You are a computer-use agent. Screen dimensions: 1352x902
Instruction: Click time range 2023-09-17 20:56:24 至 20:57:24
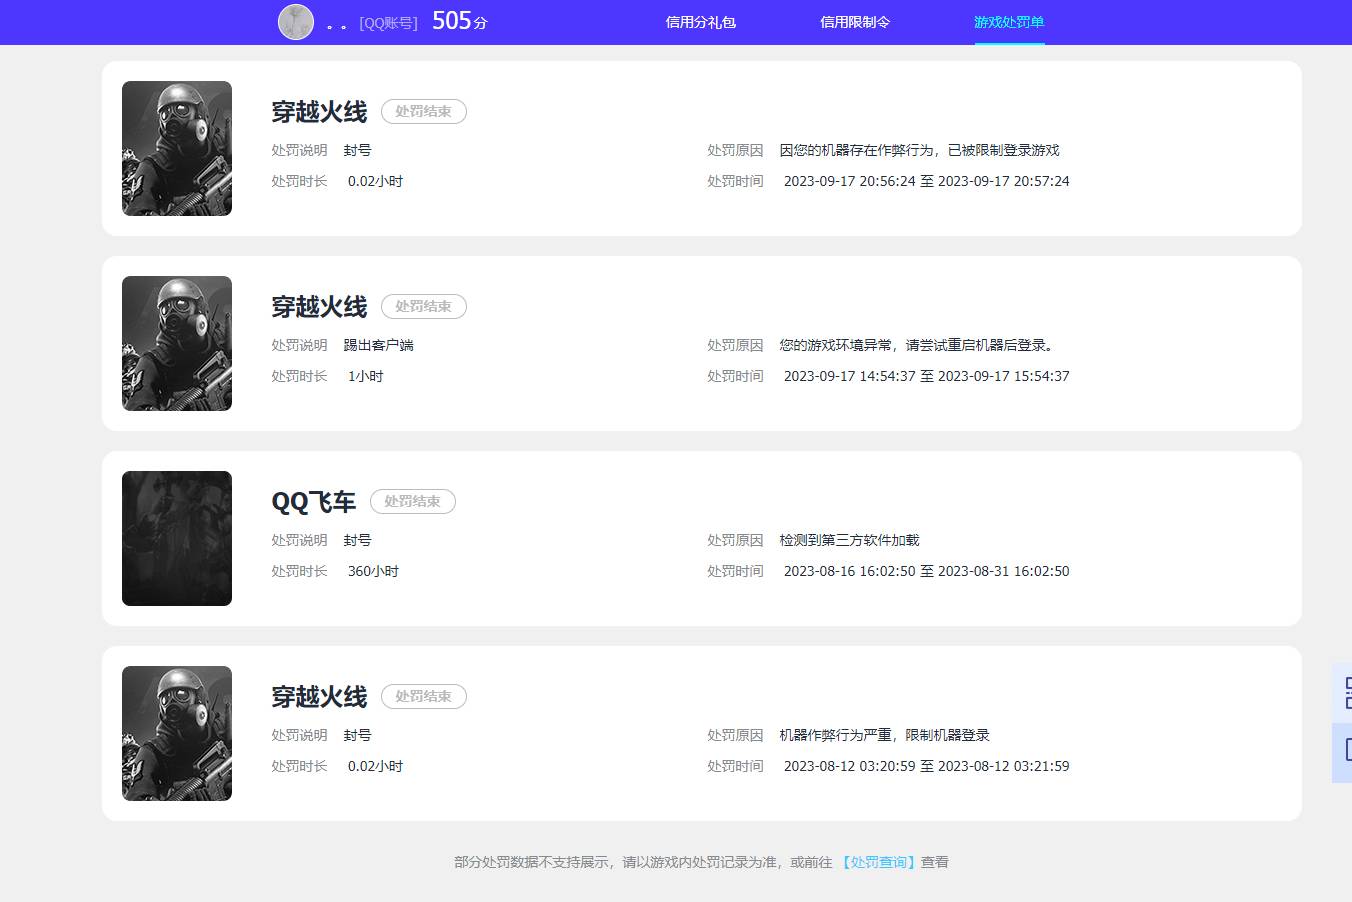click(926, 181)
